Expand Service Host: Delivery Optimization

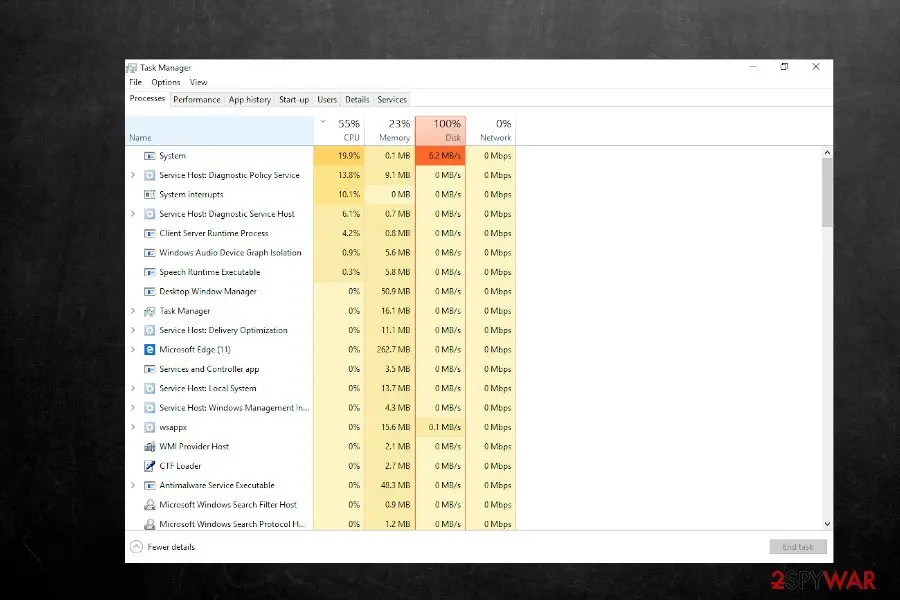(x=133, y=330)
